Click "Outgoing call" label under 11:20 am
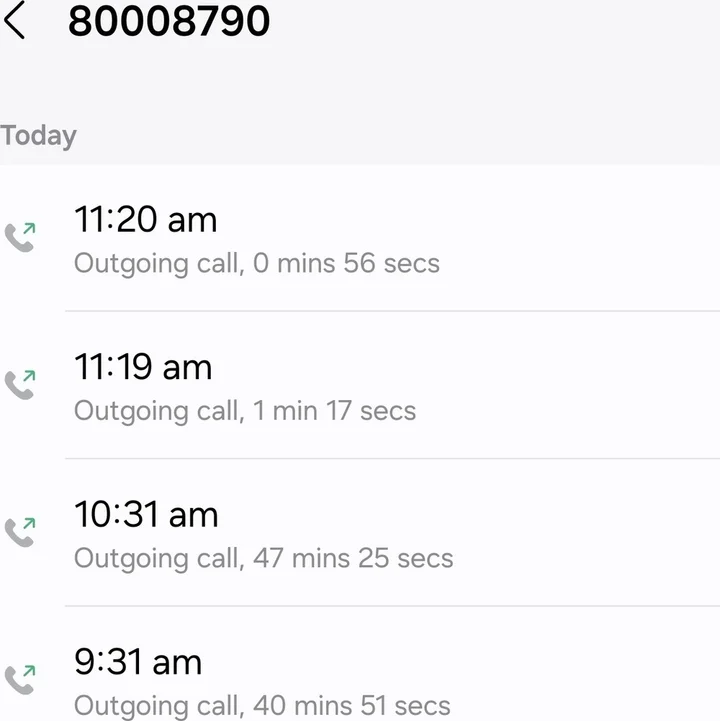Image resolution: width=720 pixels, height=721 pixels. [x=156, y=264]
